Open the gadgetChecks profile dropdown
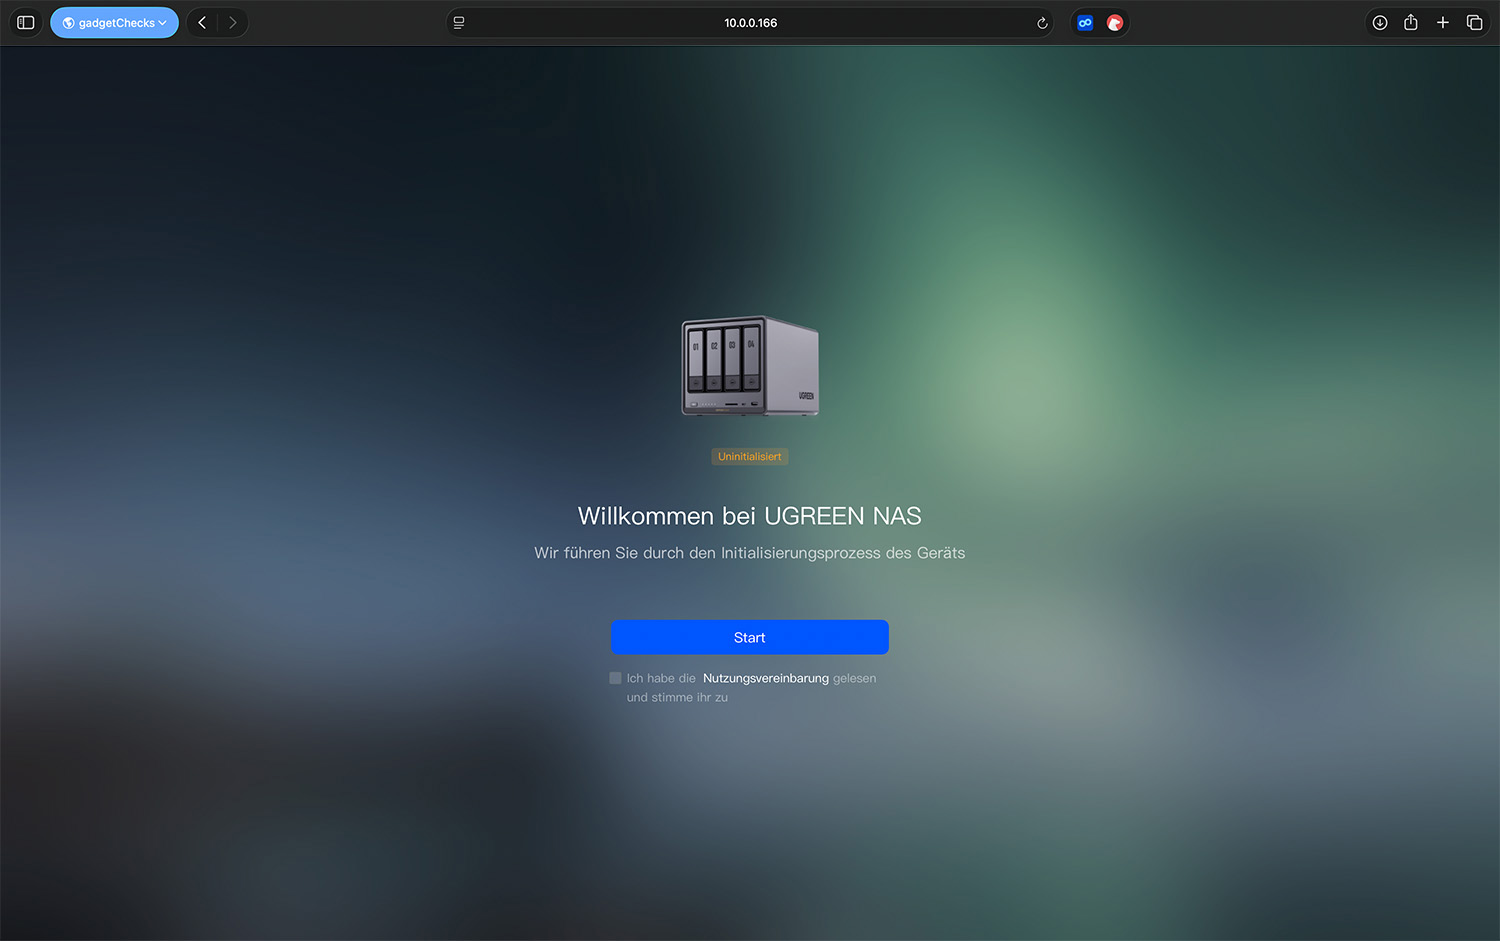Image resolution: width=1500 pixels, height=941 pixels. pyautogui.click(x=114, y=23)
